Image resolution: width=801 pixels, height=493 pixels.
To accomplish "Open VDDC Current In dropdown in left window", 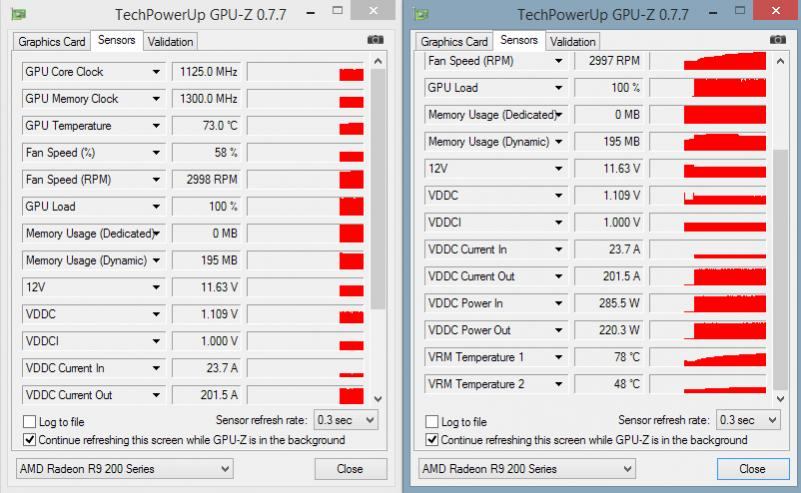I will pyautogui.click(x=156, y=368).
